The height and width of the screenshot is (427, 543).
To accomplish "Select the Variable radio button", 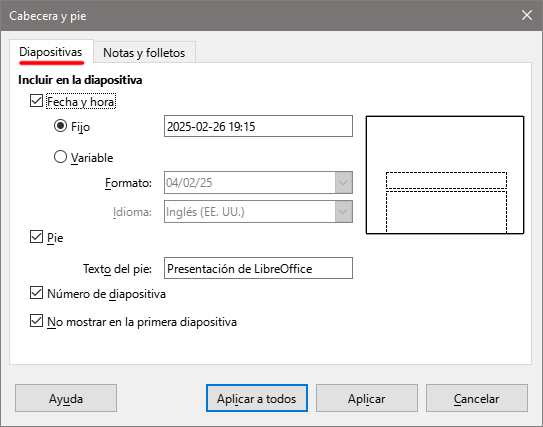I will [x=60, y=157].
